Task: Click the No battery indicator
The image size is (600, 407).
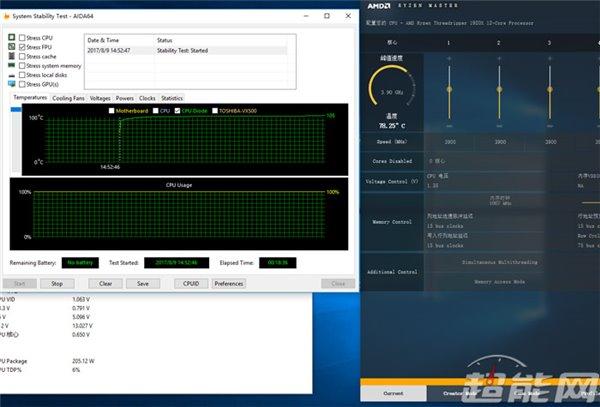Action: pyautogui.click(x=80, y=263)
